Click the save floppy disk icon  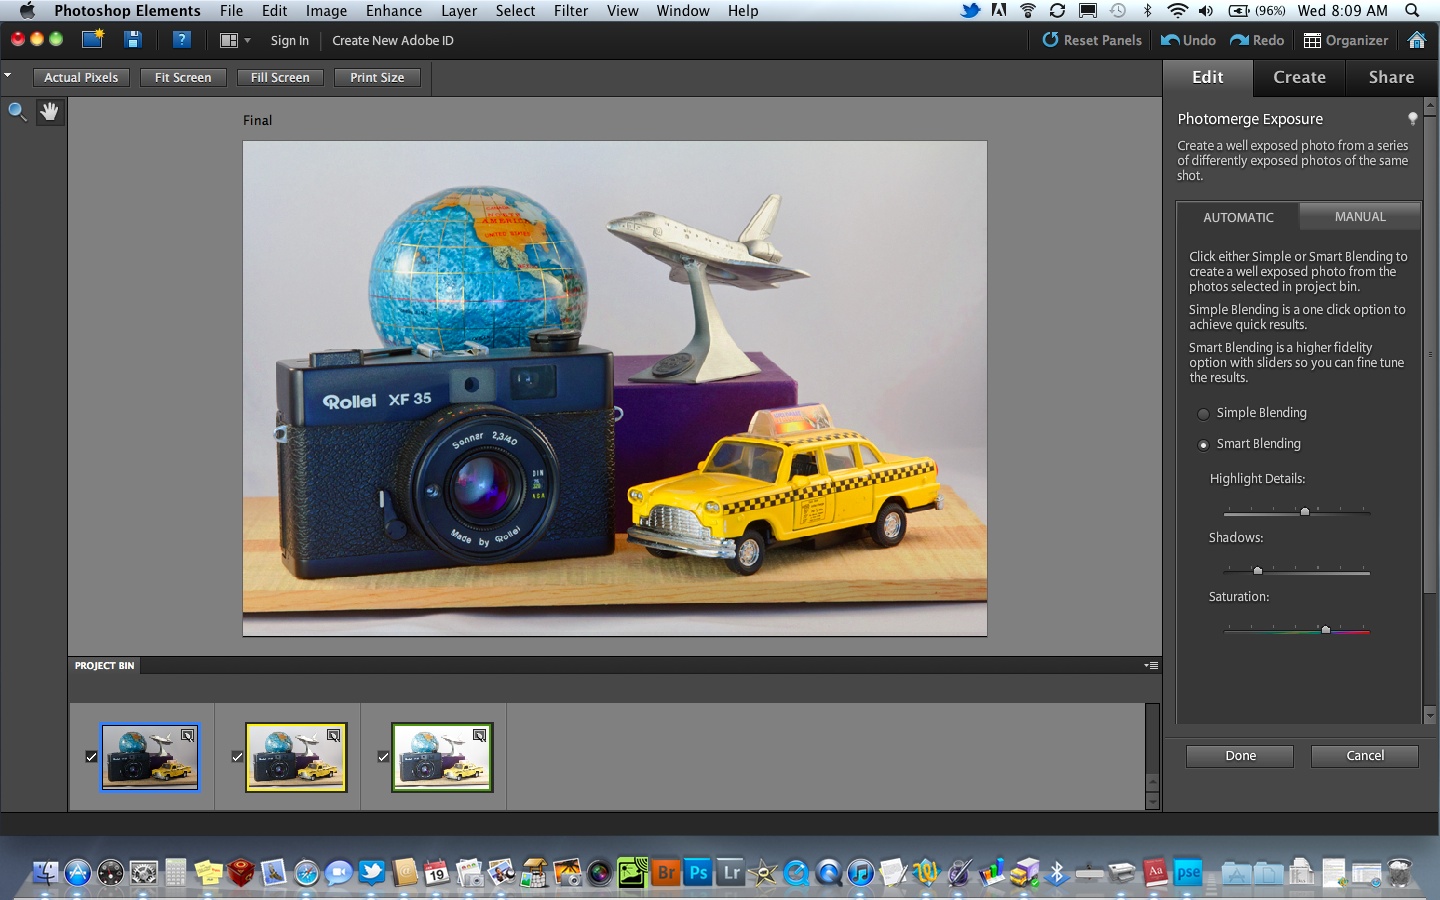(x=132, y=40)
